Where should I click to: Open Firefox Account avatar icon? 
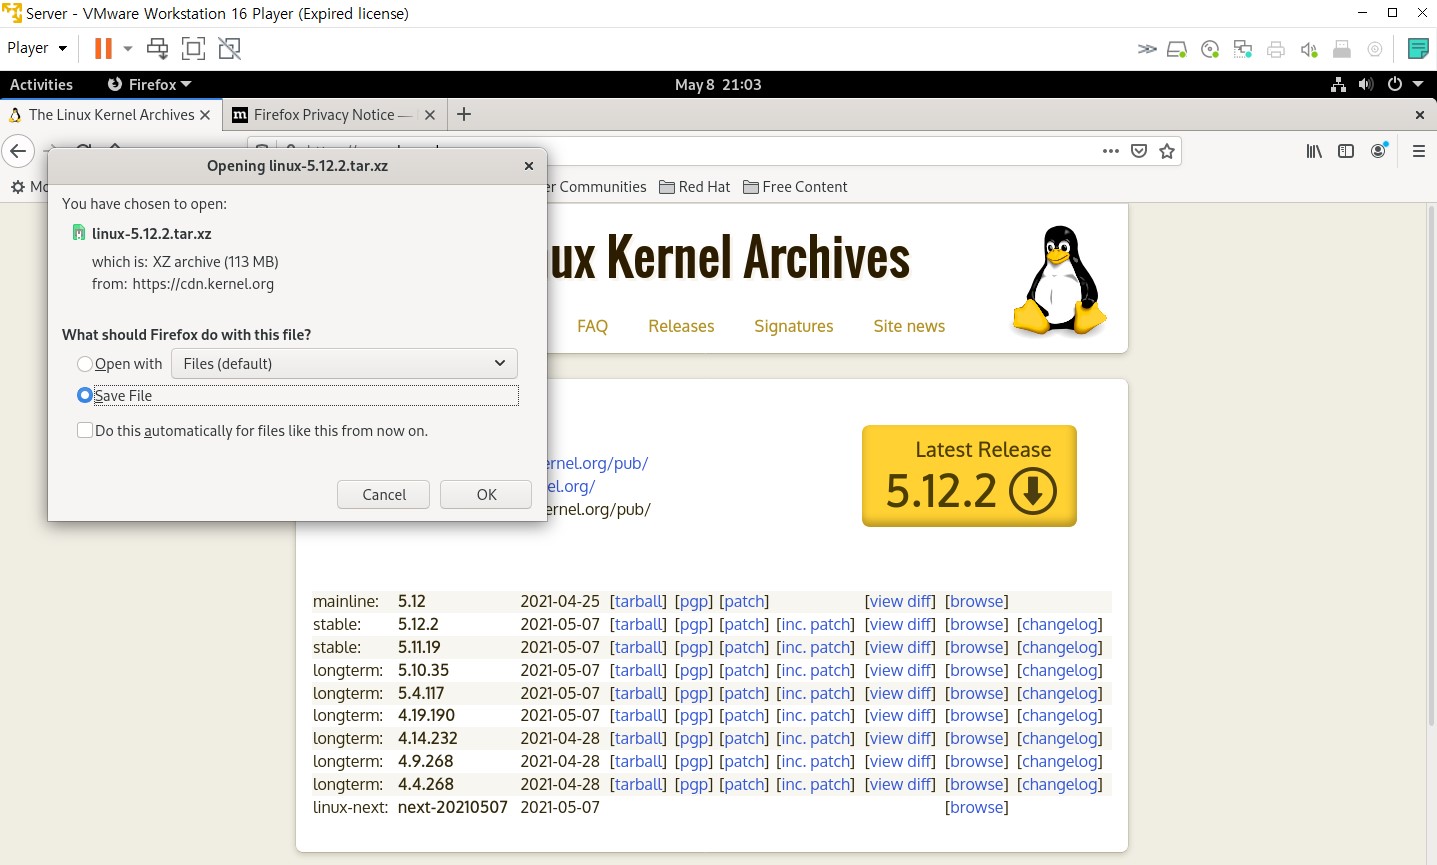pyautogui.click(x=1379, y=151)
